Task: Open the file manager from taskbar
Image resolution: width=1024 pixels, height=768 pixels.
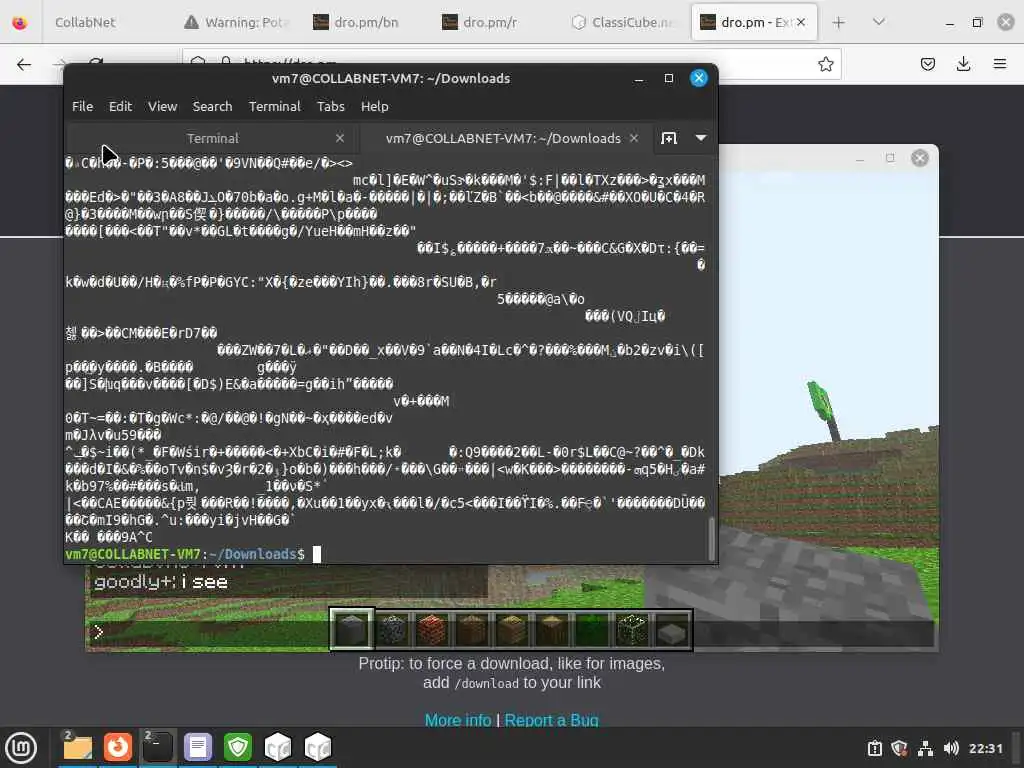Action: point(77,748)
